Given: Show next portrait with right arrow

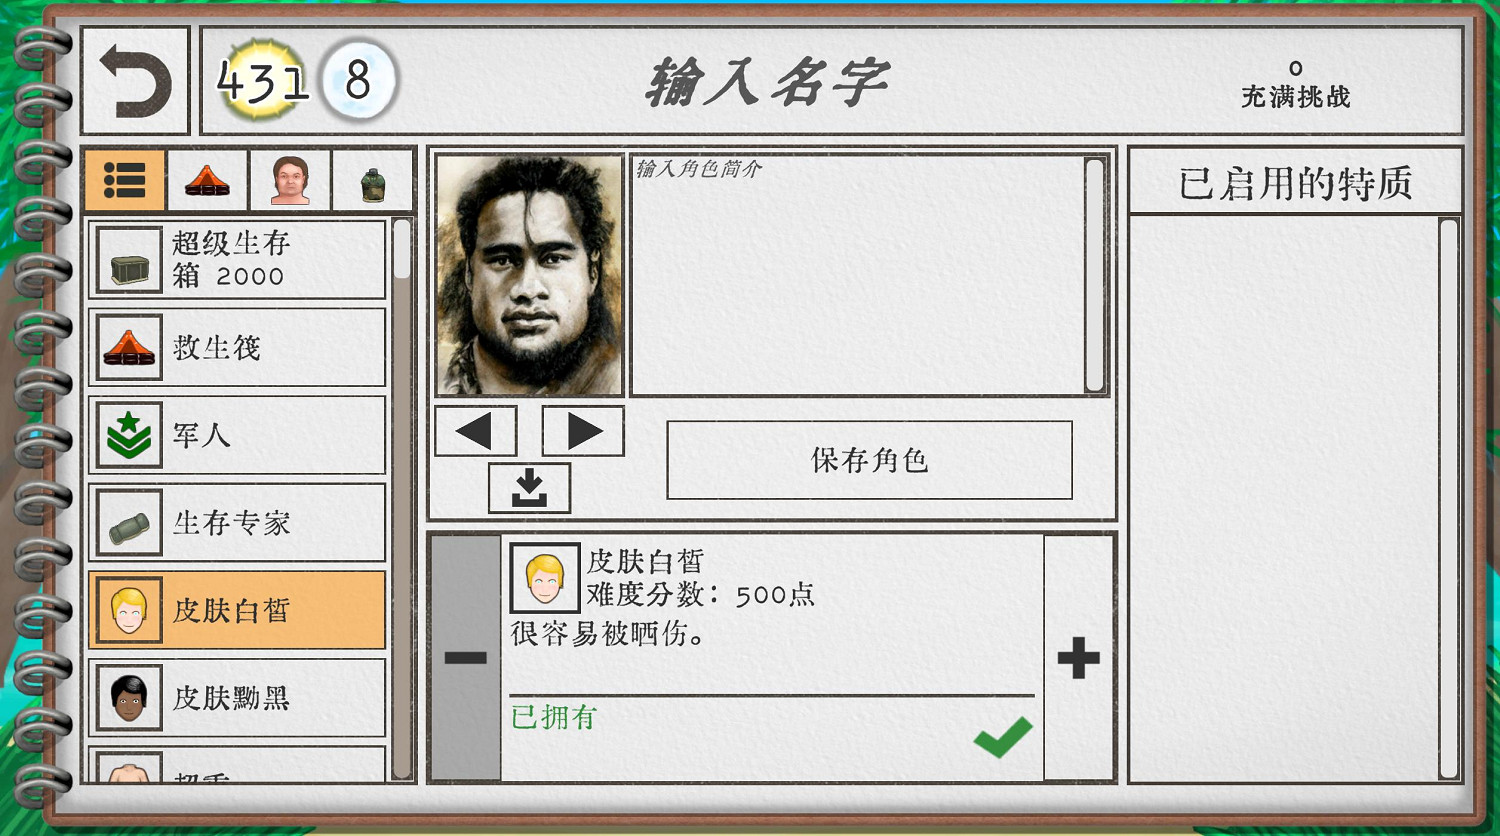Looking at the screenshot, I should click(583, 431).
